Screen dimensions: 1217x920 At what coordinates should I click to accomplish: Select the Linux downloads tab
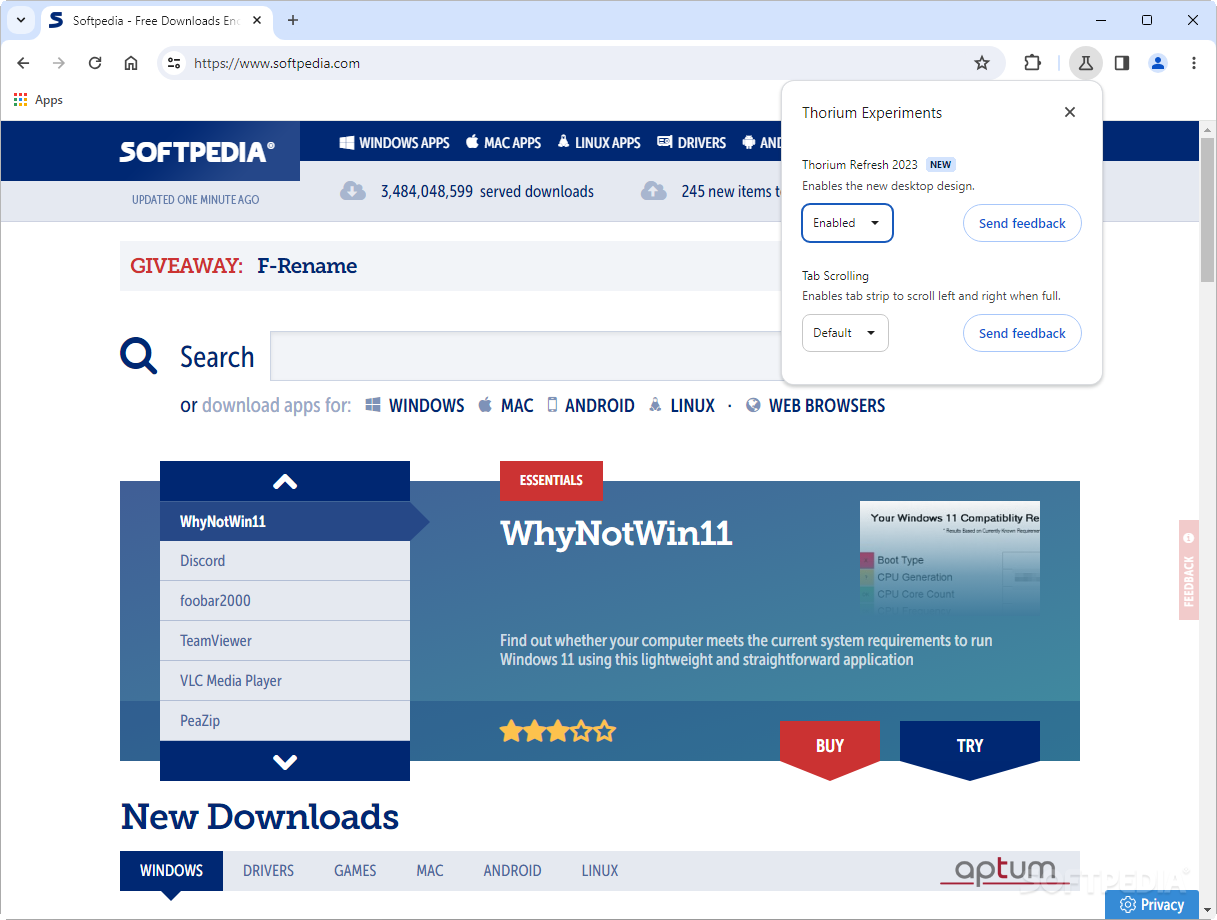pyautogui.click(x=600, y=870)
